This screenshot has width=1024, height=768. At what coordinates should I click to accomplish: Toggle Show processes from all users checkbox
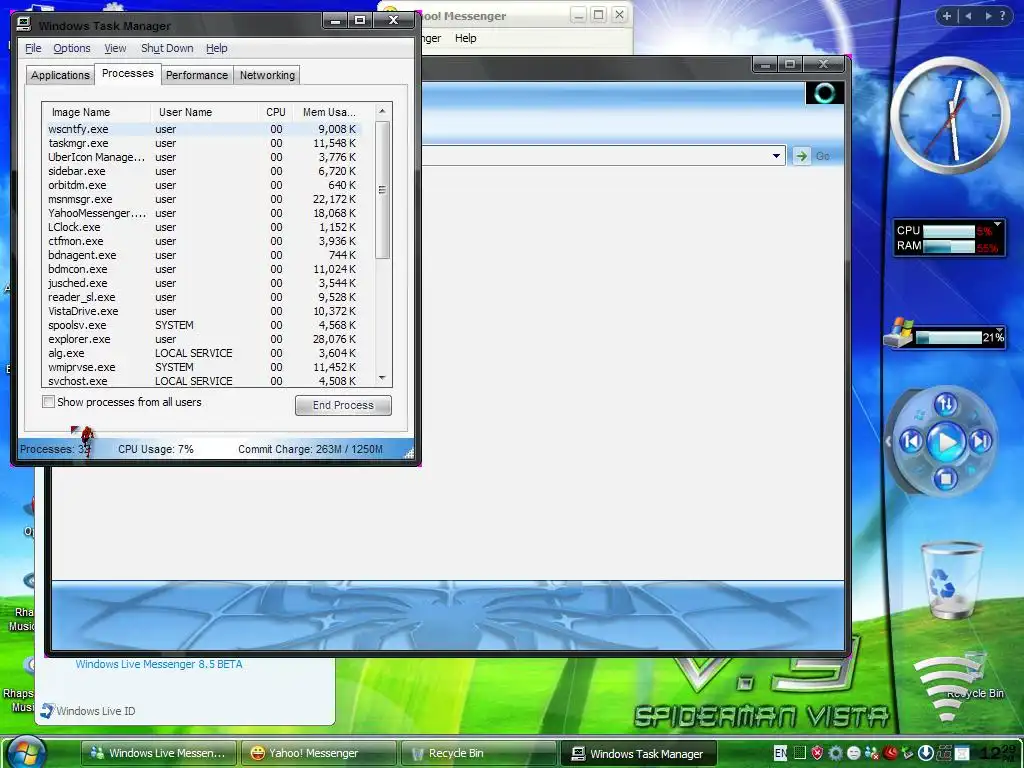point(48,402)
